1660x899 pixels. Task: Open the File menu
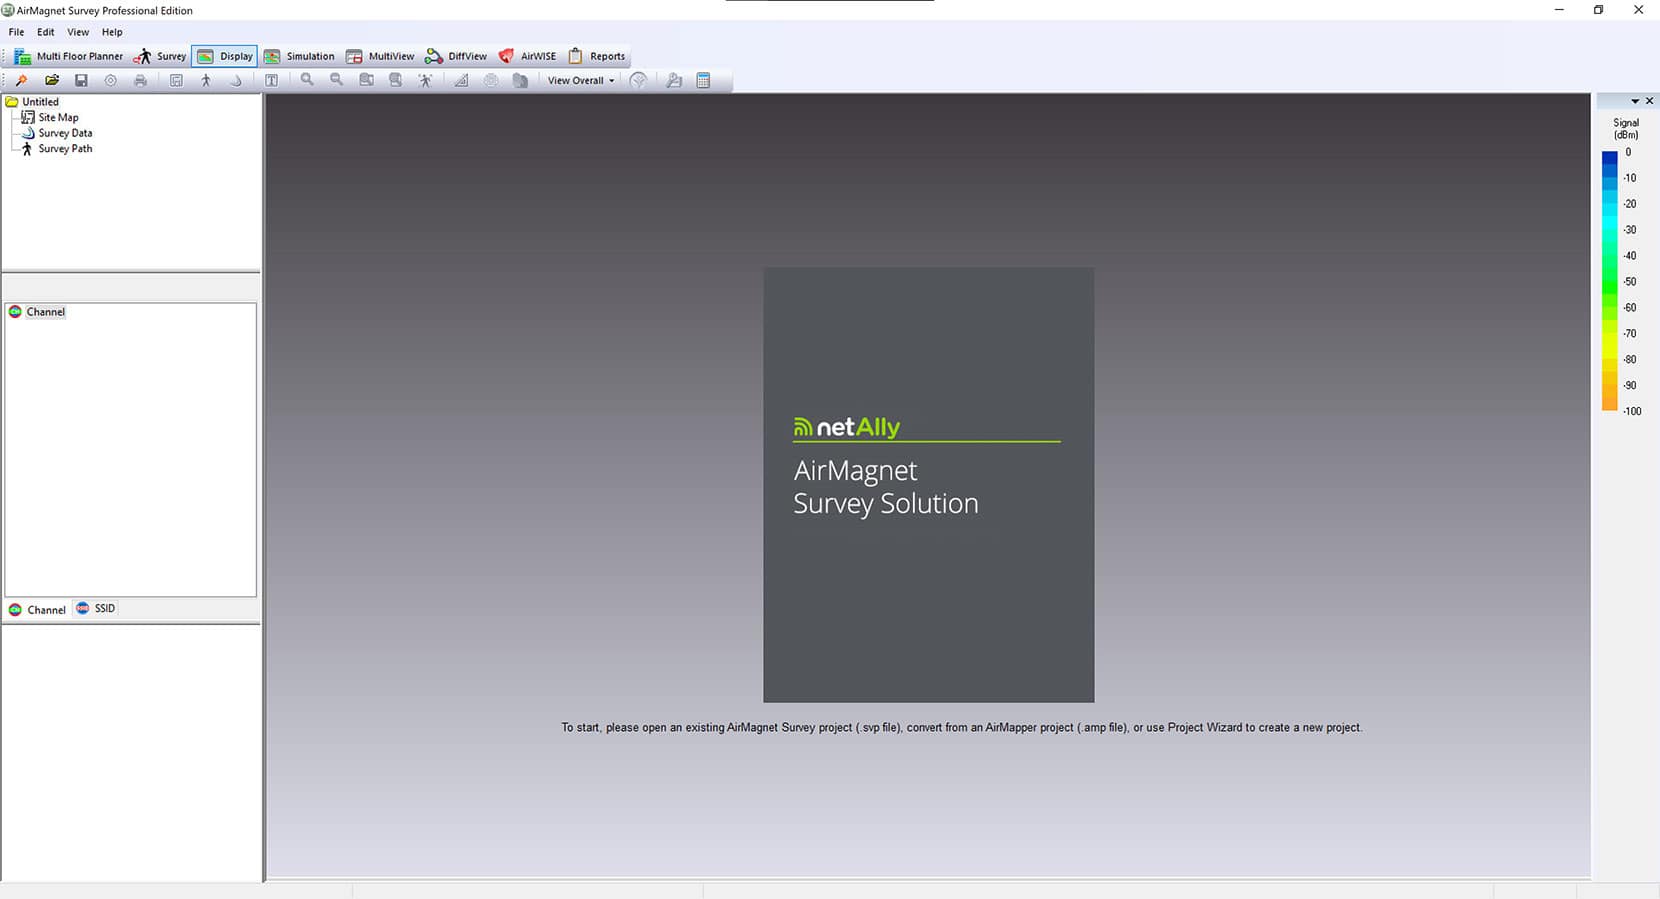pos(16,32)
